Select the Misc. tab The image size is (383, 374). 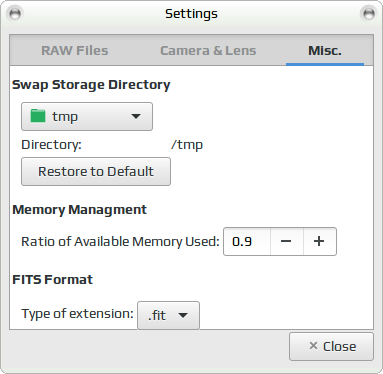(325, 51)
